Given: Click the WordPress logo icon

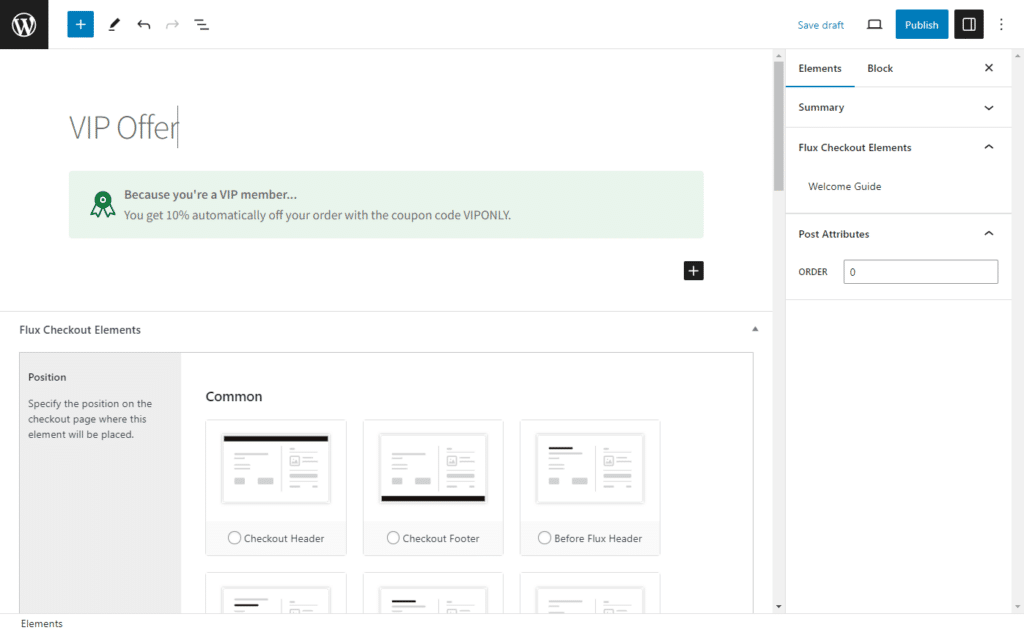Looking at the screenshot, I should (x=24, y=24).
